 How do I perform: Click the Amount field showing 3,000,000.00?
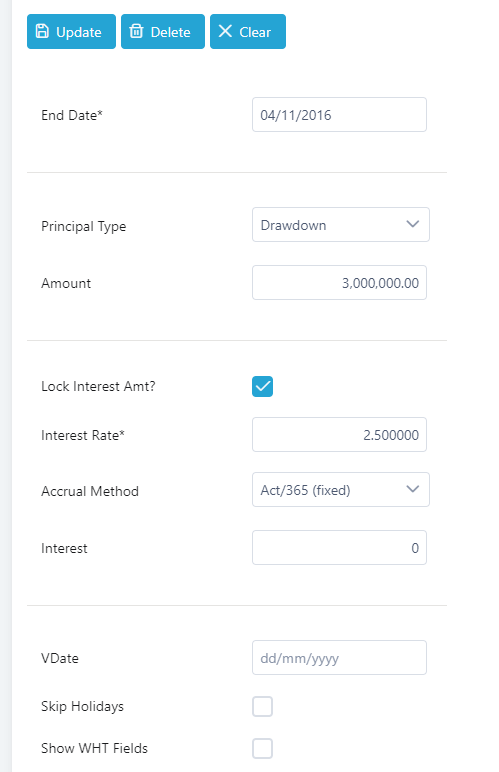pos(340,283)
